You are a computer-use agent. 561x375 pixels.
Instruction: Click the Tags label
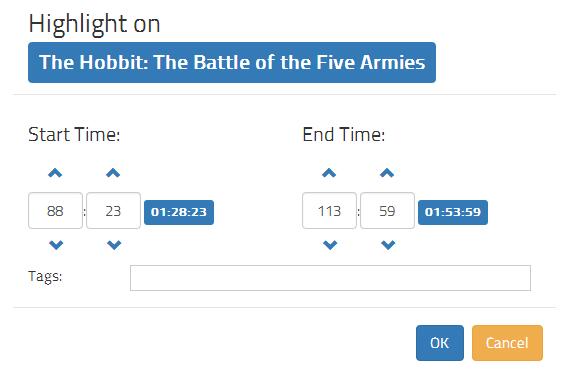tap(45, 277)
